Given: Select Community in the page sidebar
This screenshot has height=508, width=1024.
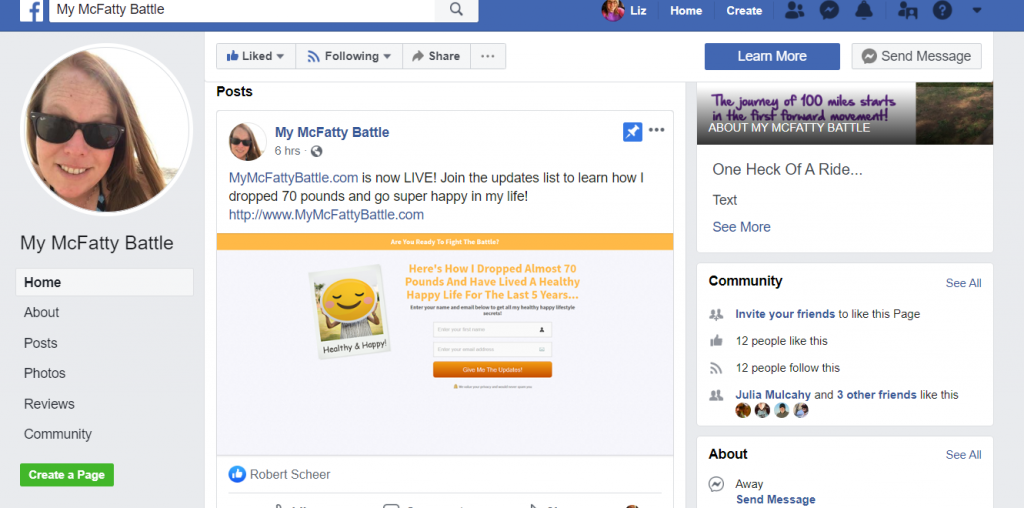Looking at the screenshot, I should point(57,434).
